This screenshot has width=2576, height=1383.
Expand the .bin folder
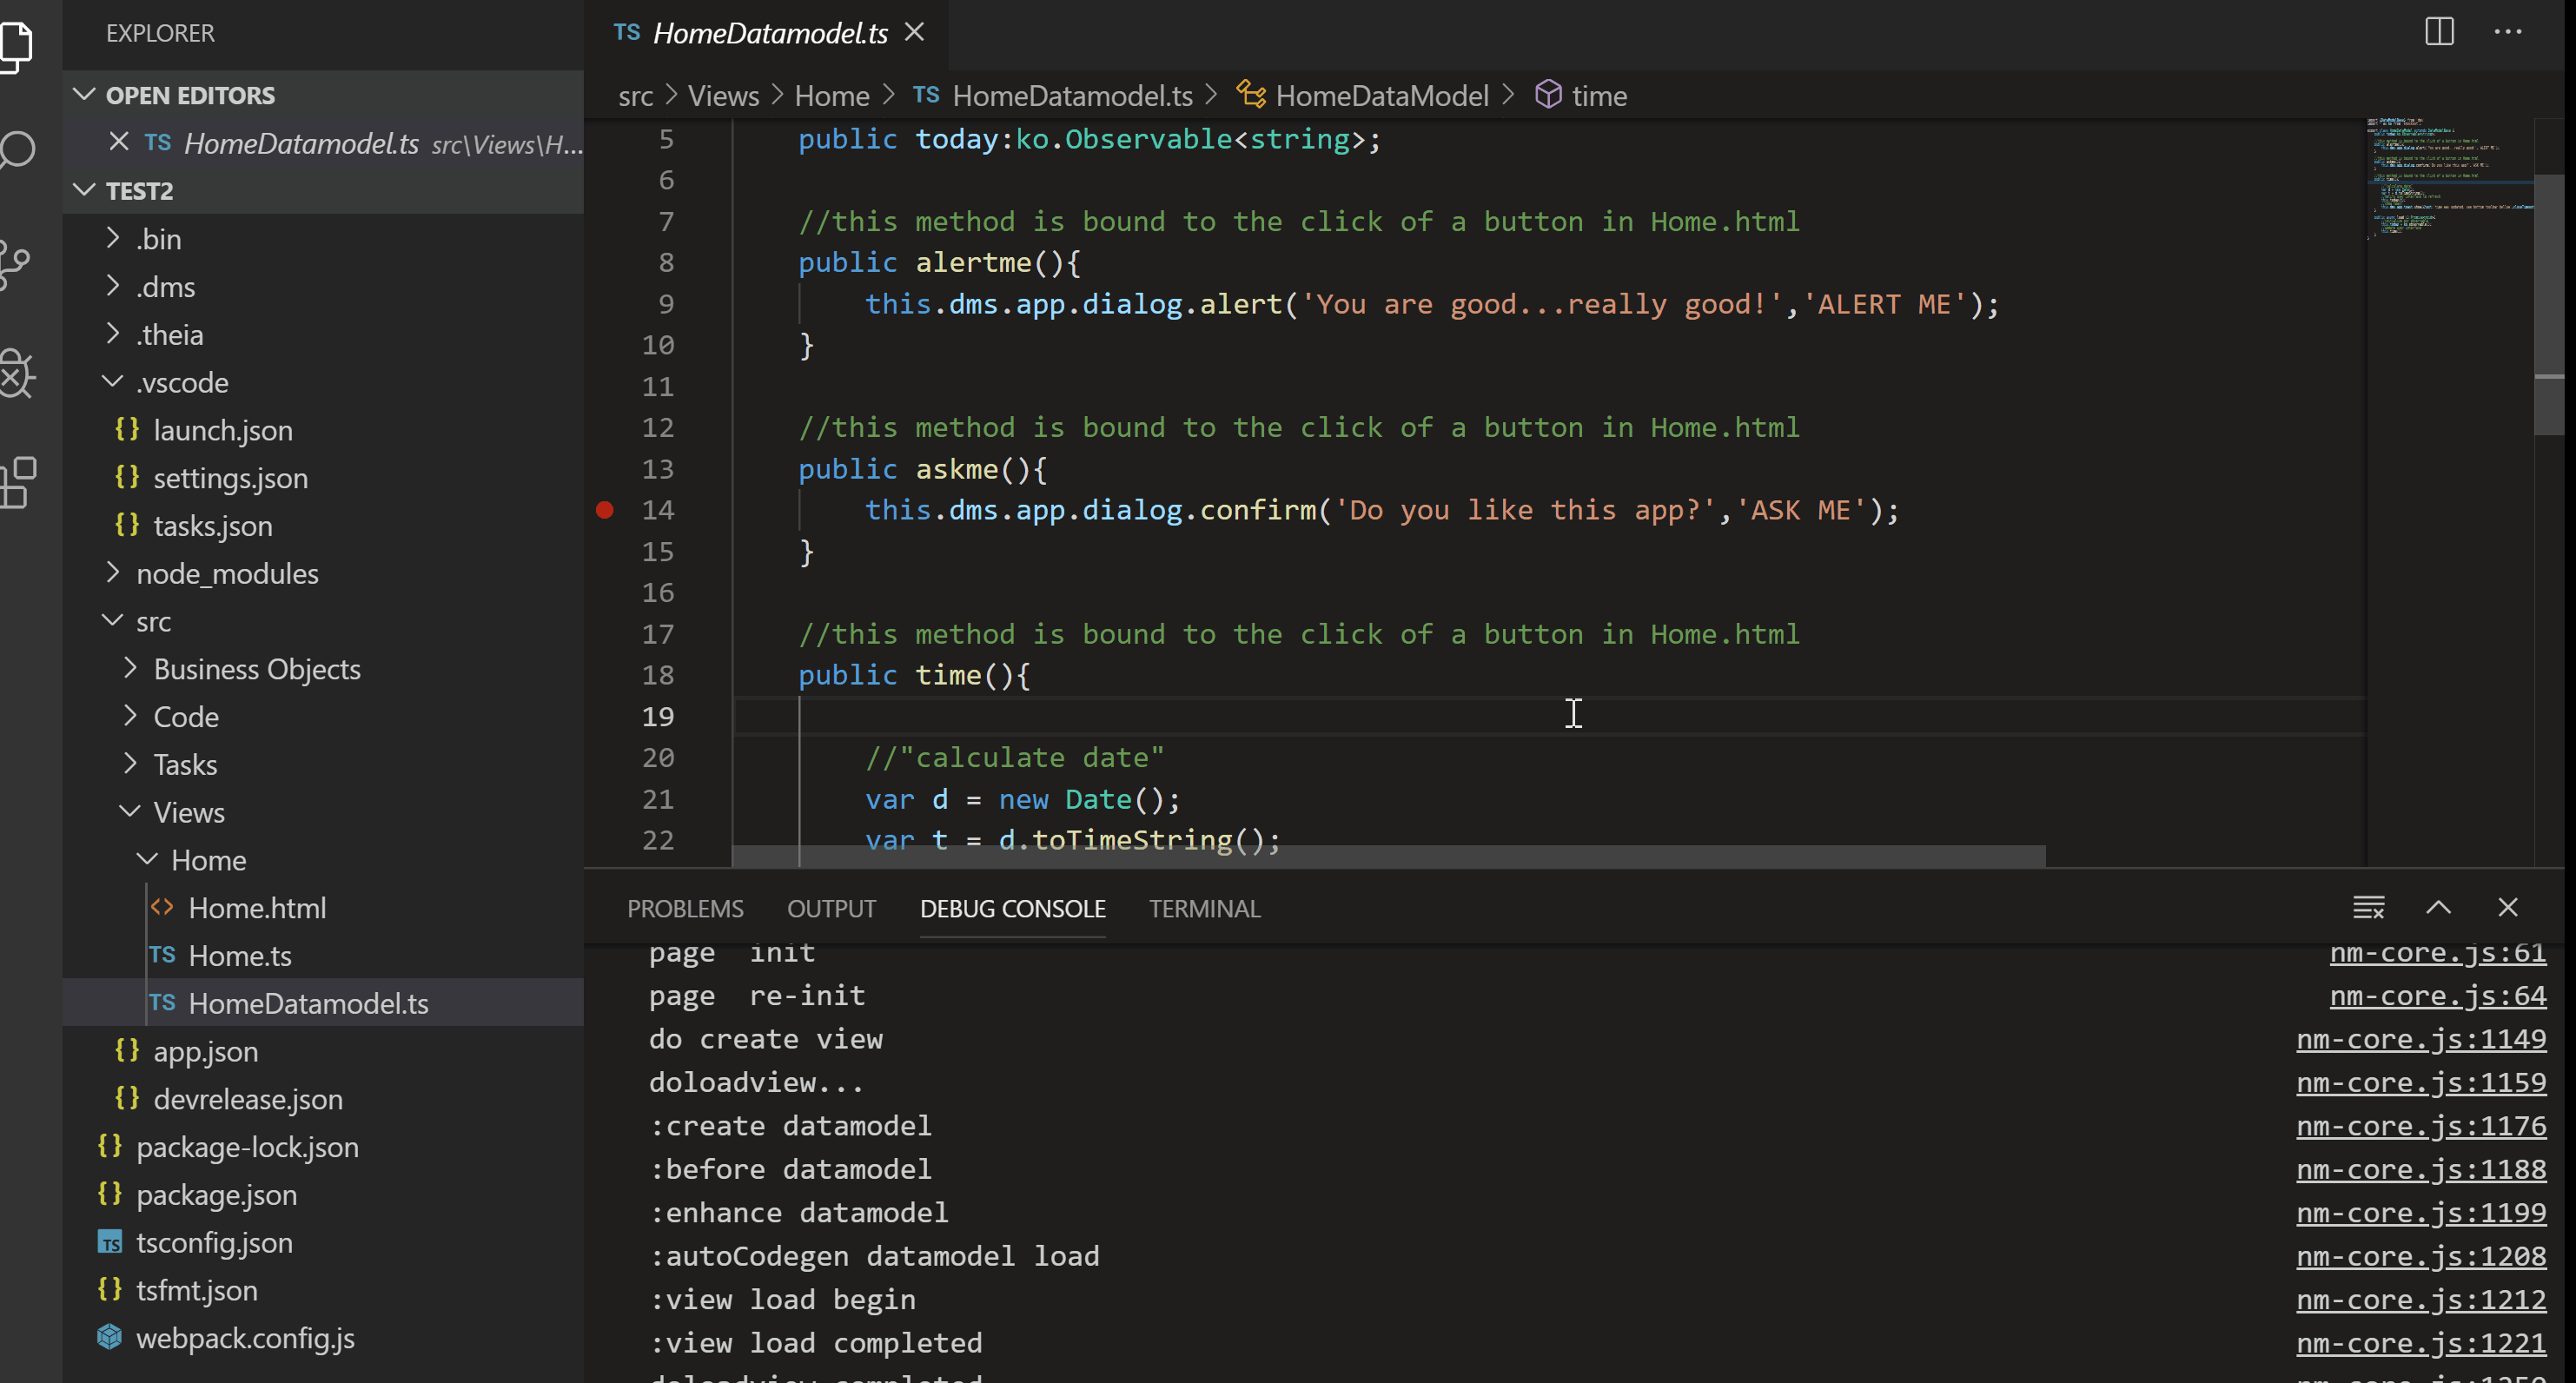pyautogui.click(x=113, y=238)
